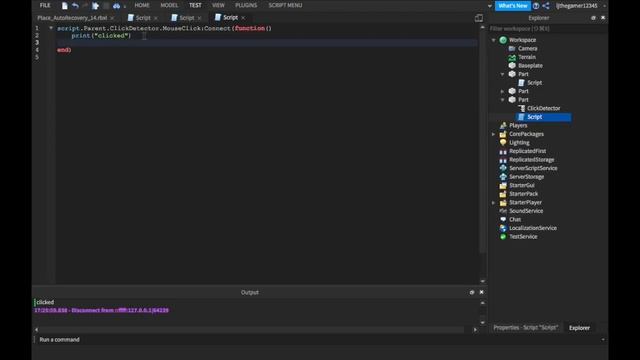Collapse the function fold arrow on line 1
640x360 pixels.
pos(51,28)
